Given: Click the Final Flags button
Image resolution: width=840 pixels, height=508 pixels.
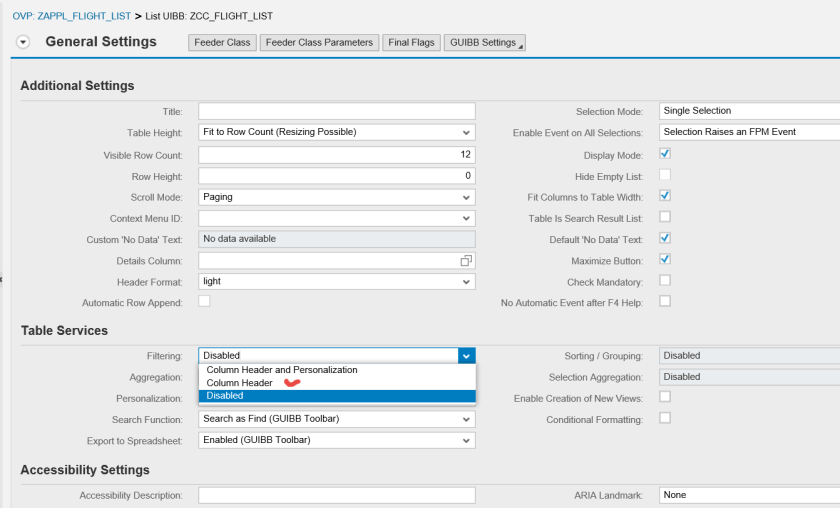Looking at the screenshot, I should point(411,42).
